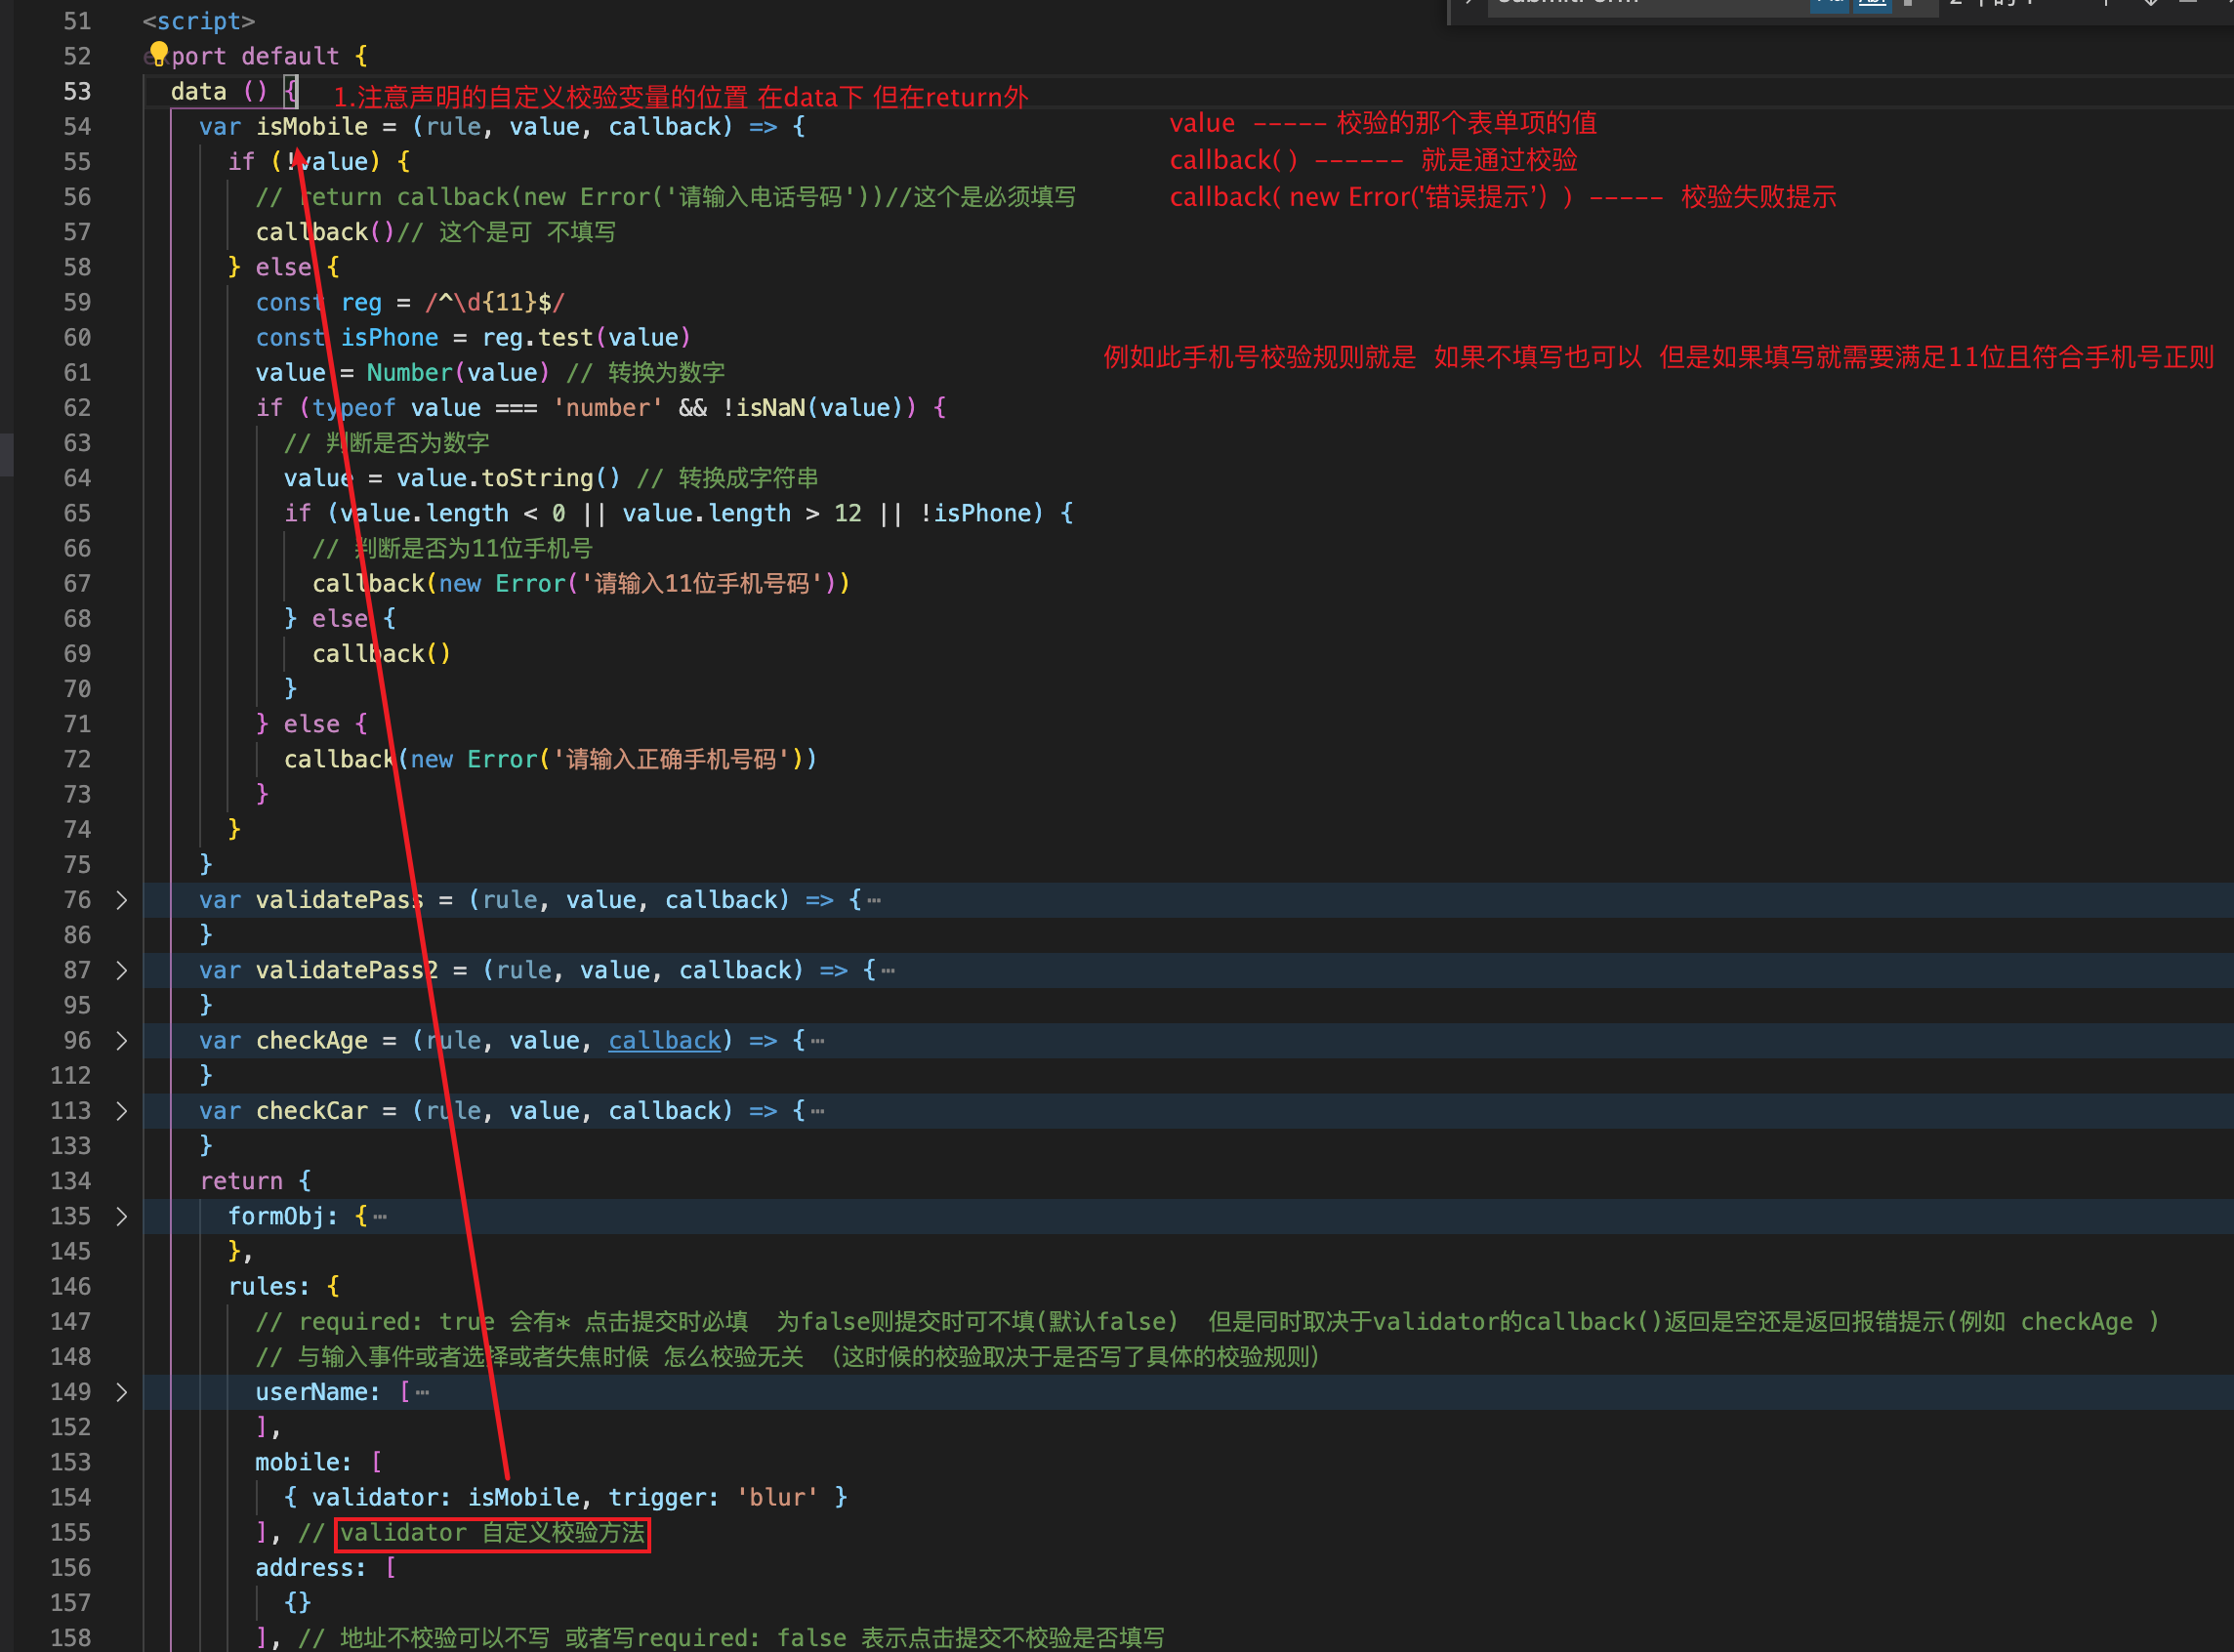Click folded ellipsis on validatePass2 line

pyautogui.click(x=889, y=970)
